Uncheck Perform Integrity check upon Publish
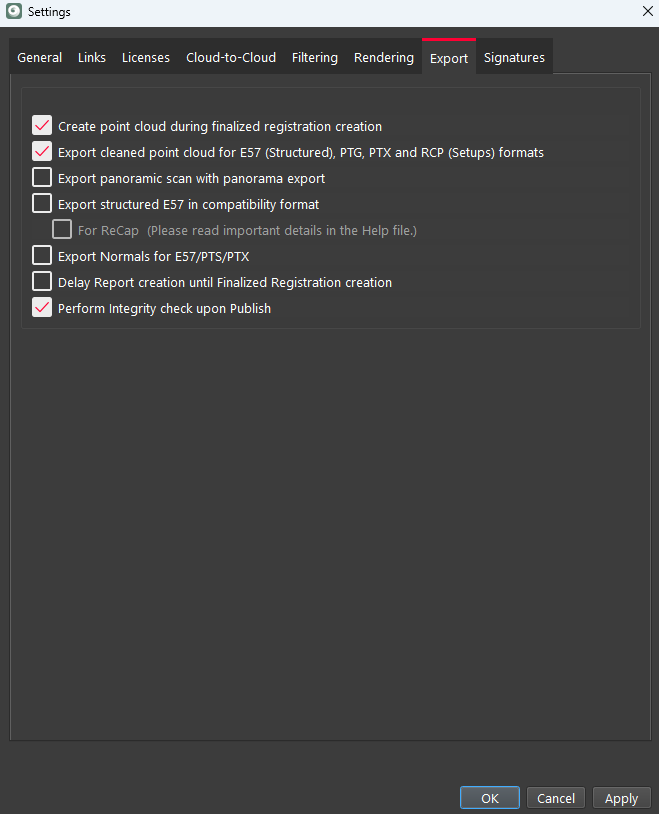Screen dimensions: 659x814 tap(42, 308)
